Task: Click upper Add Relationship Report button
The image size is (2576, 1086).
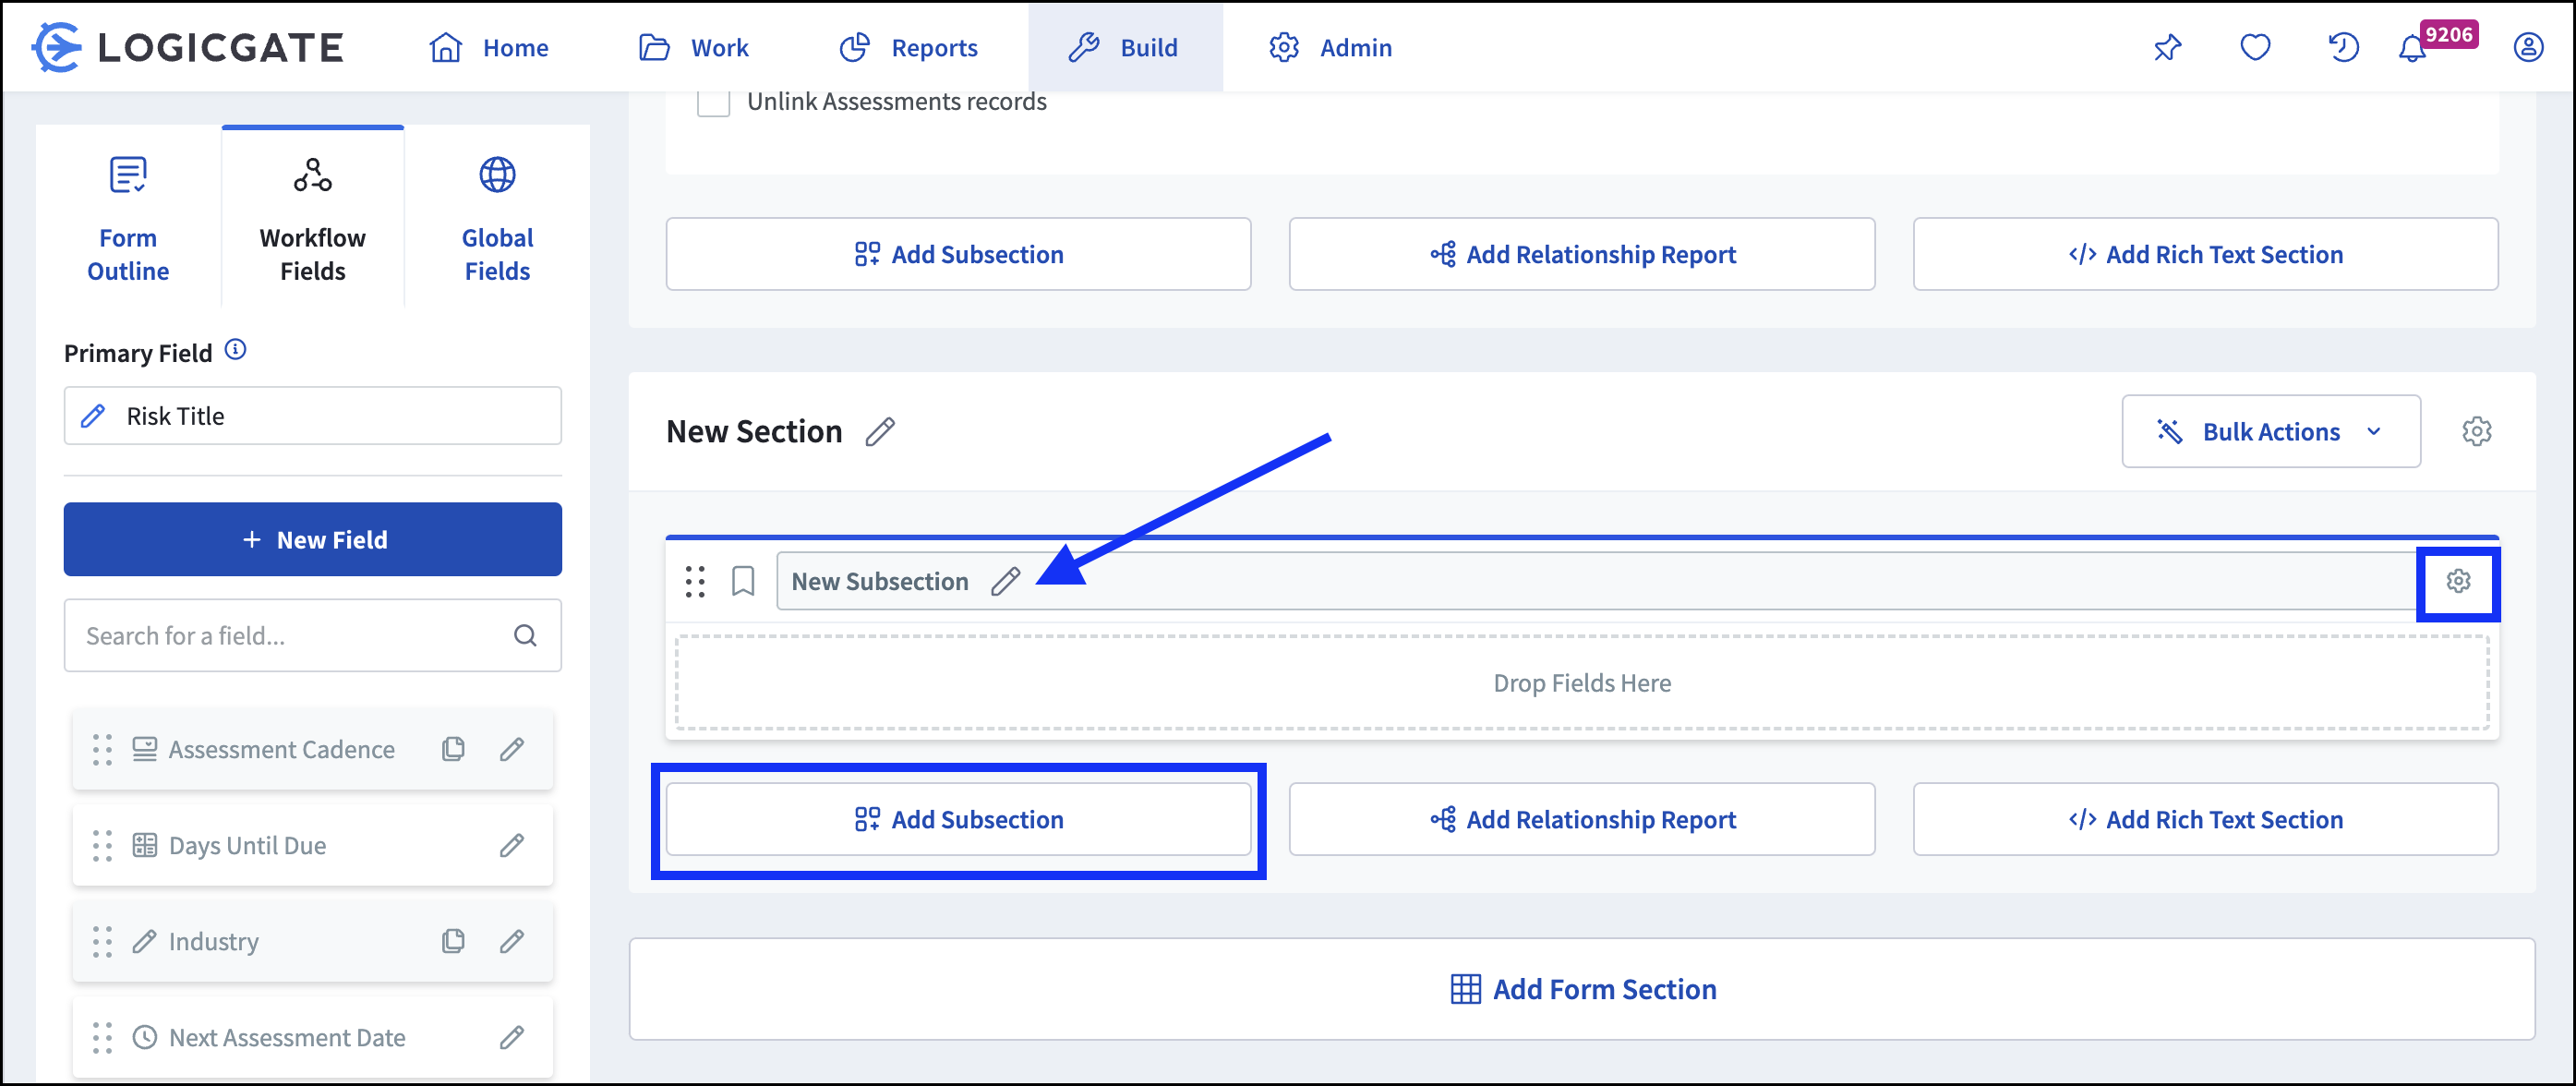Action: click(x=1582, y=254)
